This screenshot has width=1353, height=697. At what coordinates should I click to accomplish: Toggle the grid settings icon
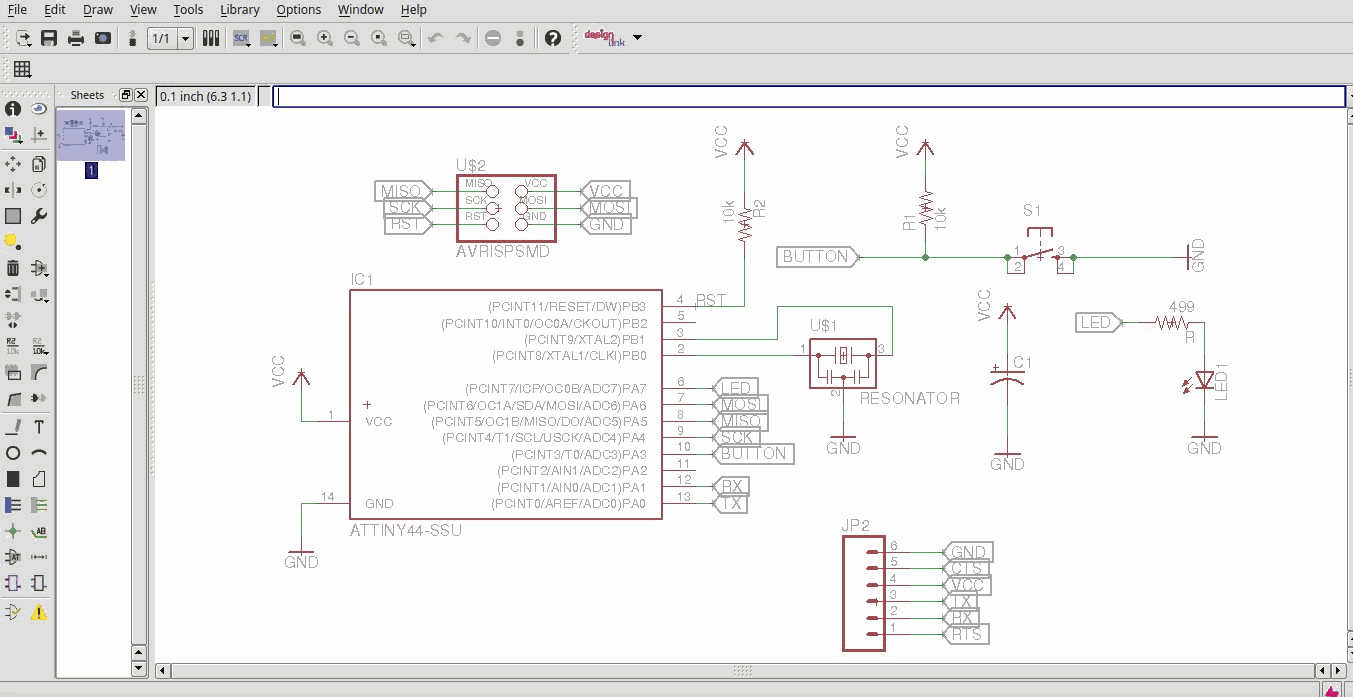coord(22,69)
